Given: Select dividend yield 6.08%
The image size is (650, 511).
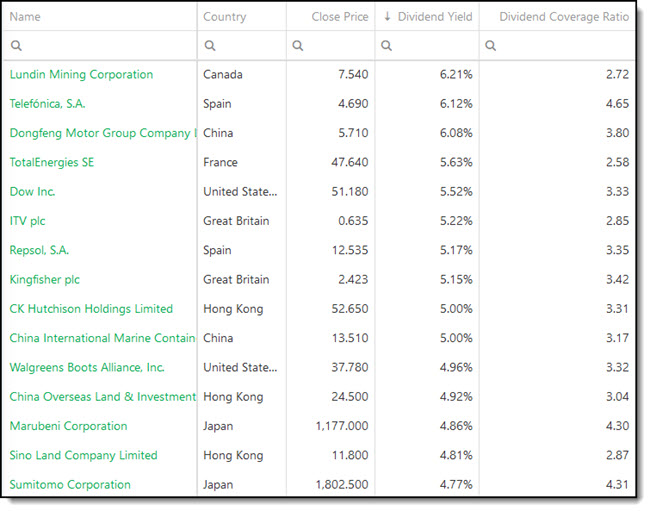Looking at the screenshot, I should click(x=456, y=133).
